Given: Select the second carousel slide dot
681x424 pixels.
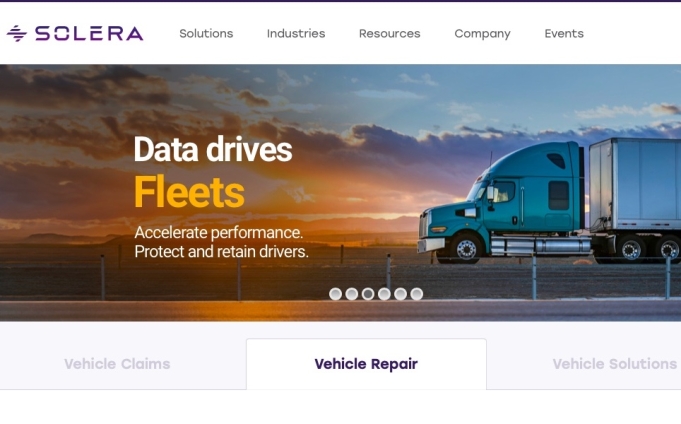Looking at the screenshot, I should coord(352,294).
